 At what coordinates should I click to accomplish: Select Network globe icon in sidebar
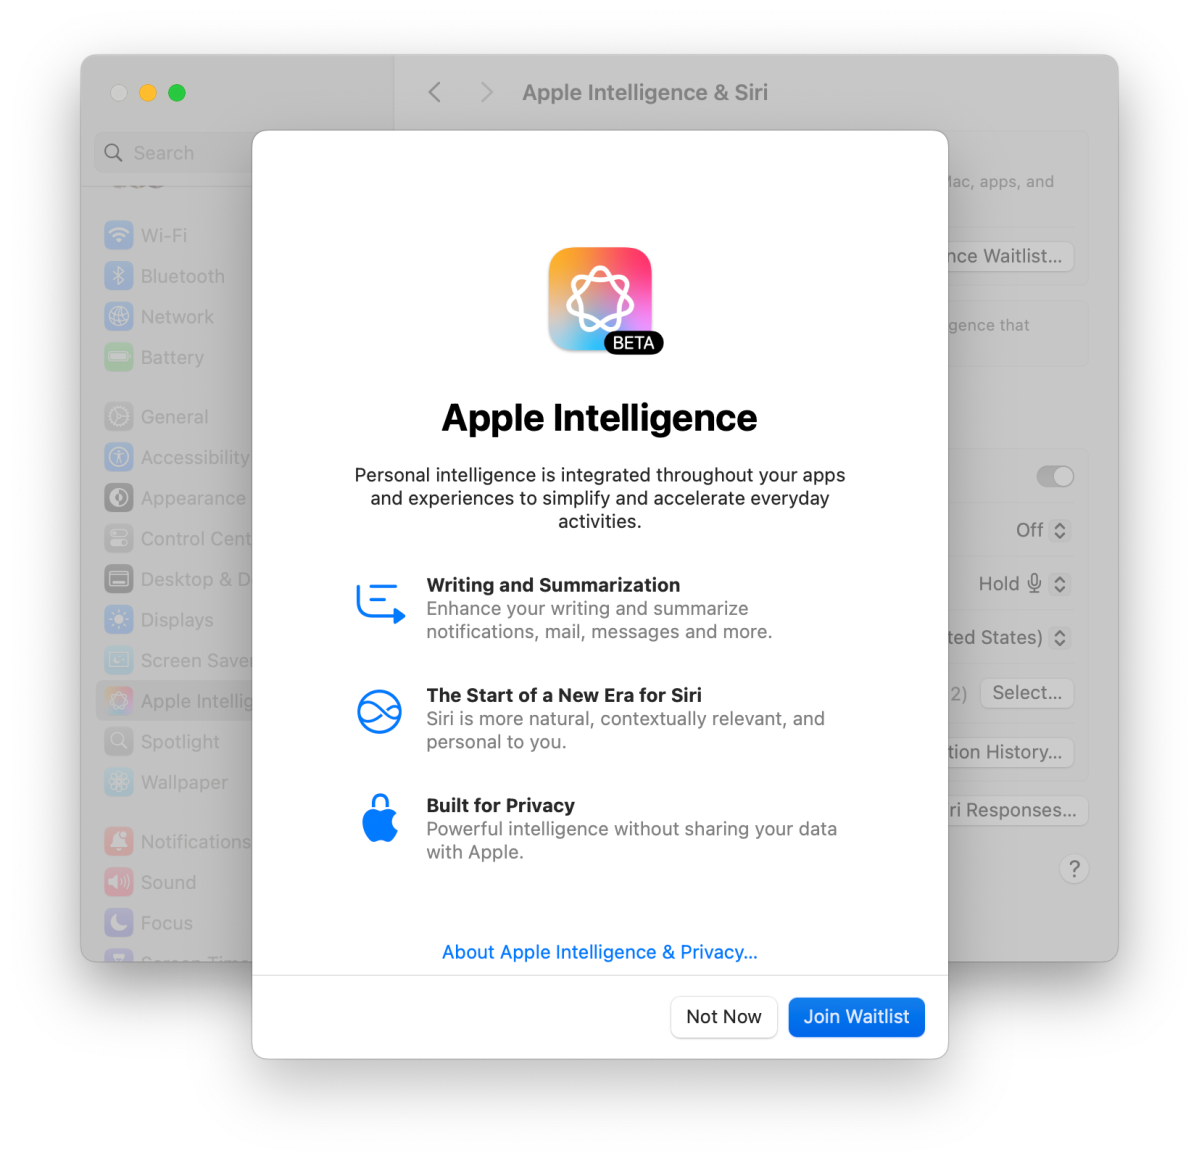click(119, 316)
